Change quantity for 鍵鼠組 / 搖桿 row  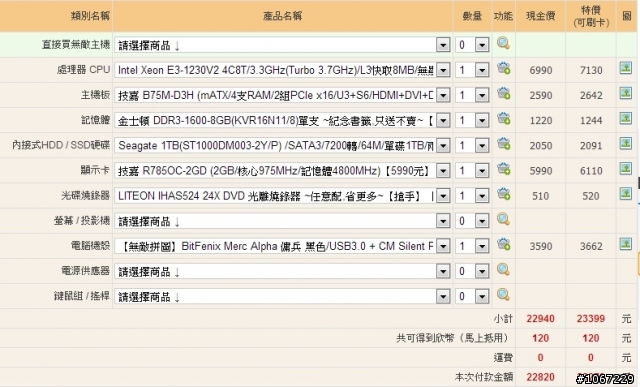click(x=472, y=297)
